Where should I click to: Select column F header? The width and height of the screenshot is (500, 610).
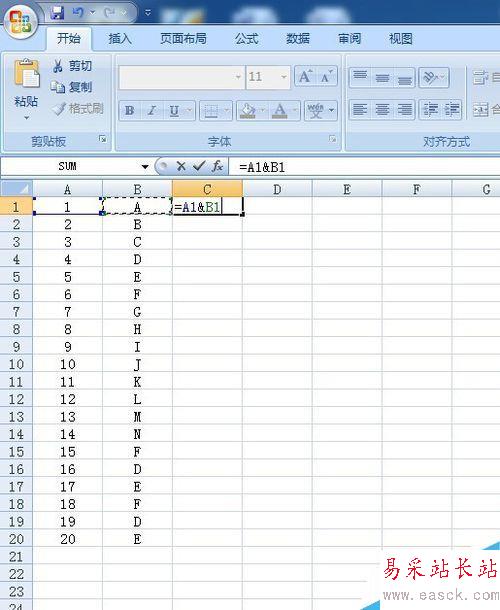click(x=417, y=189)
